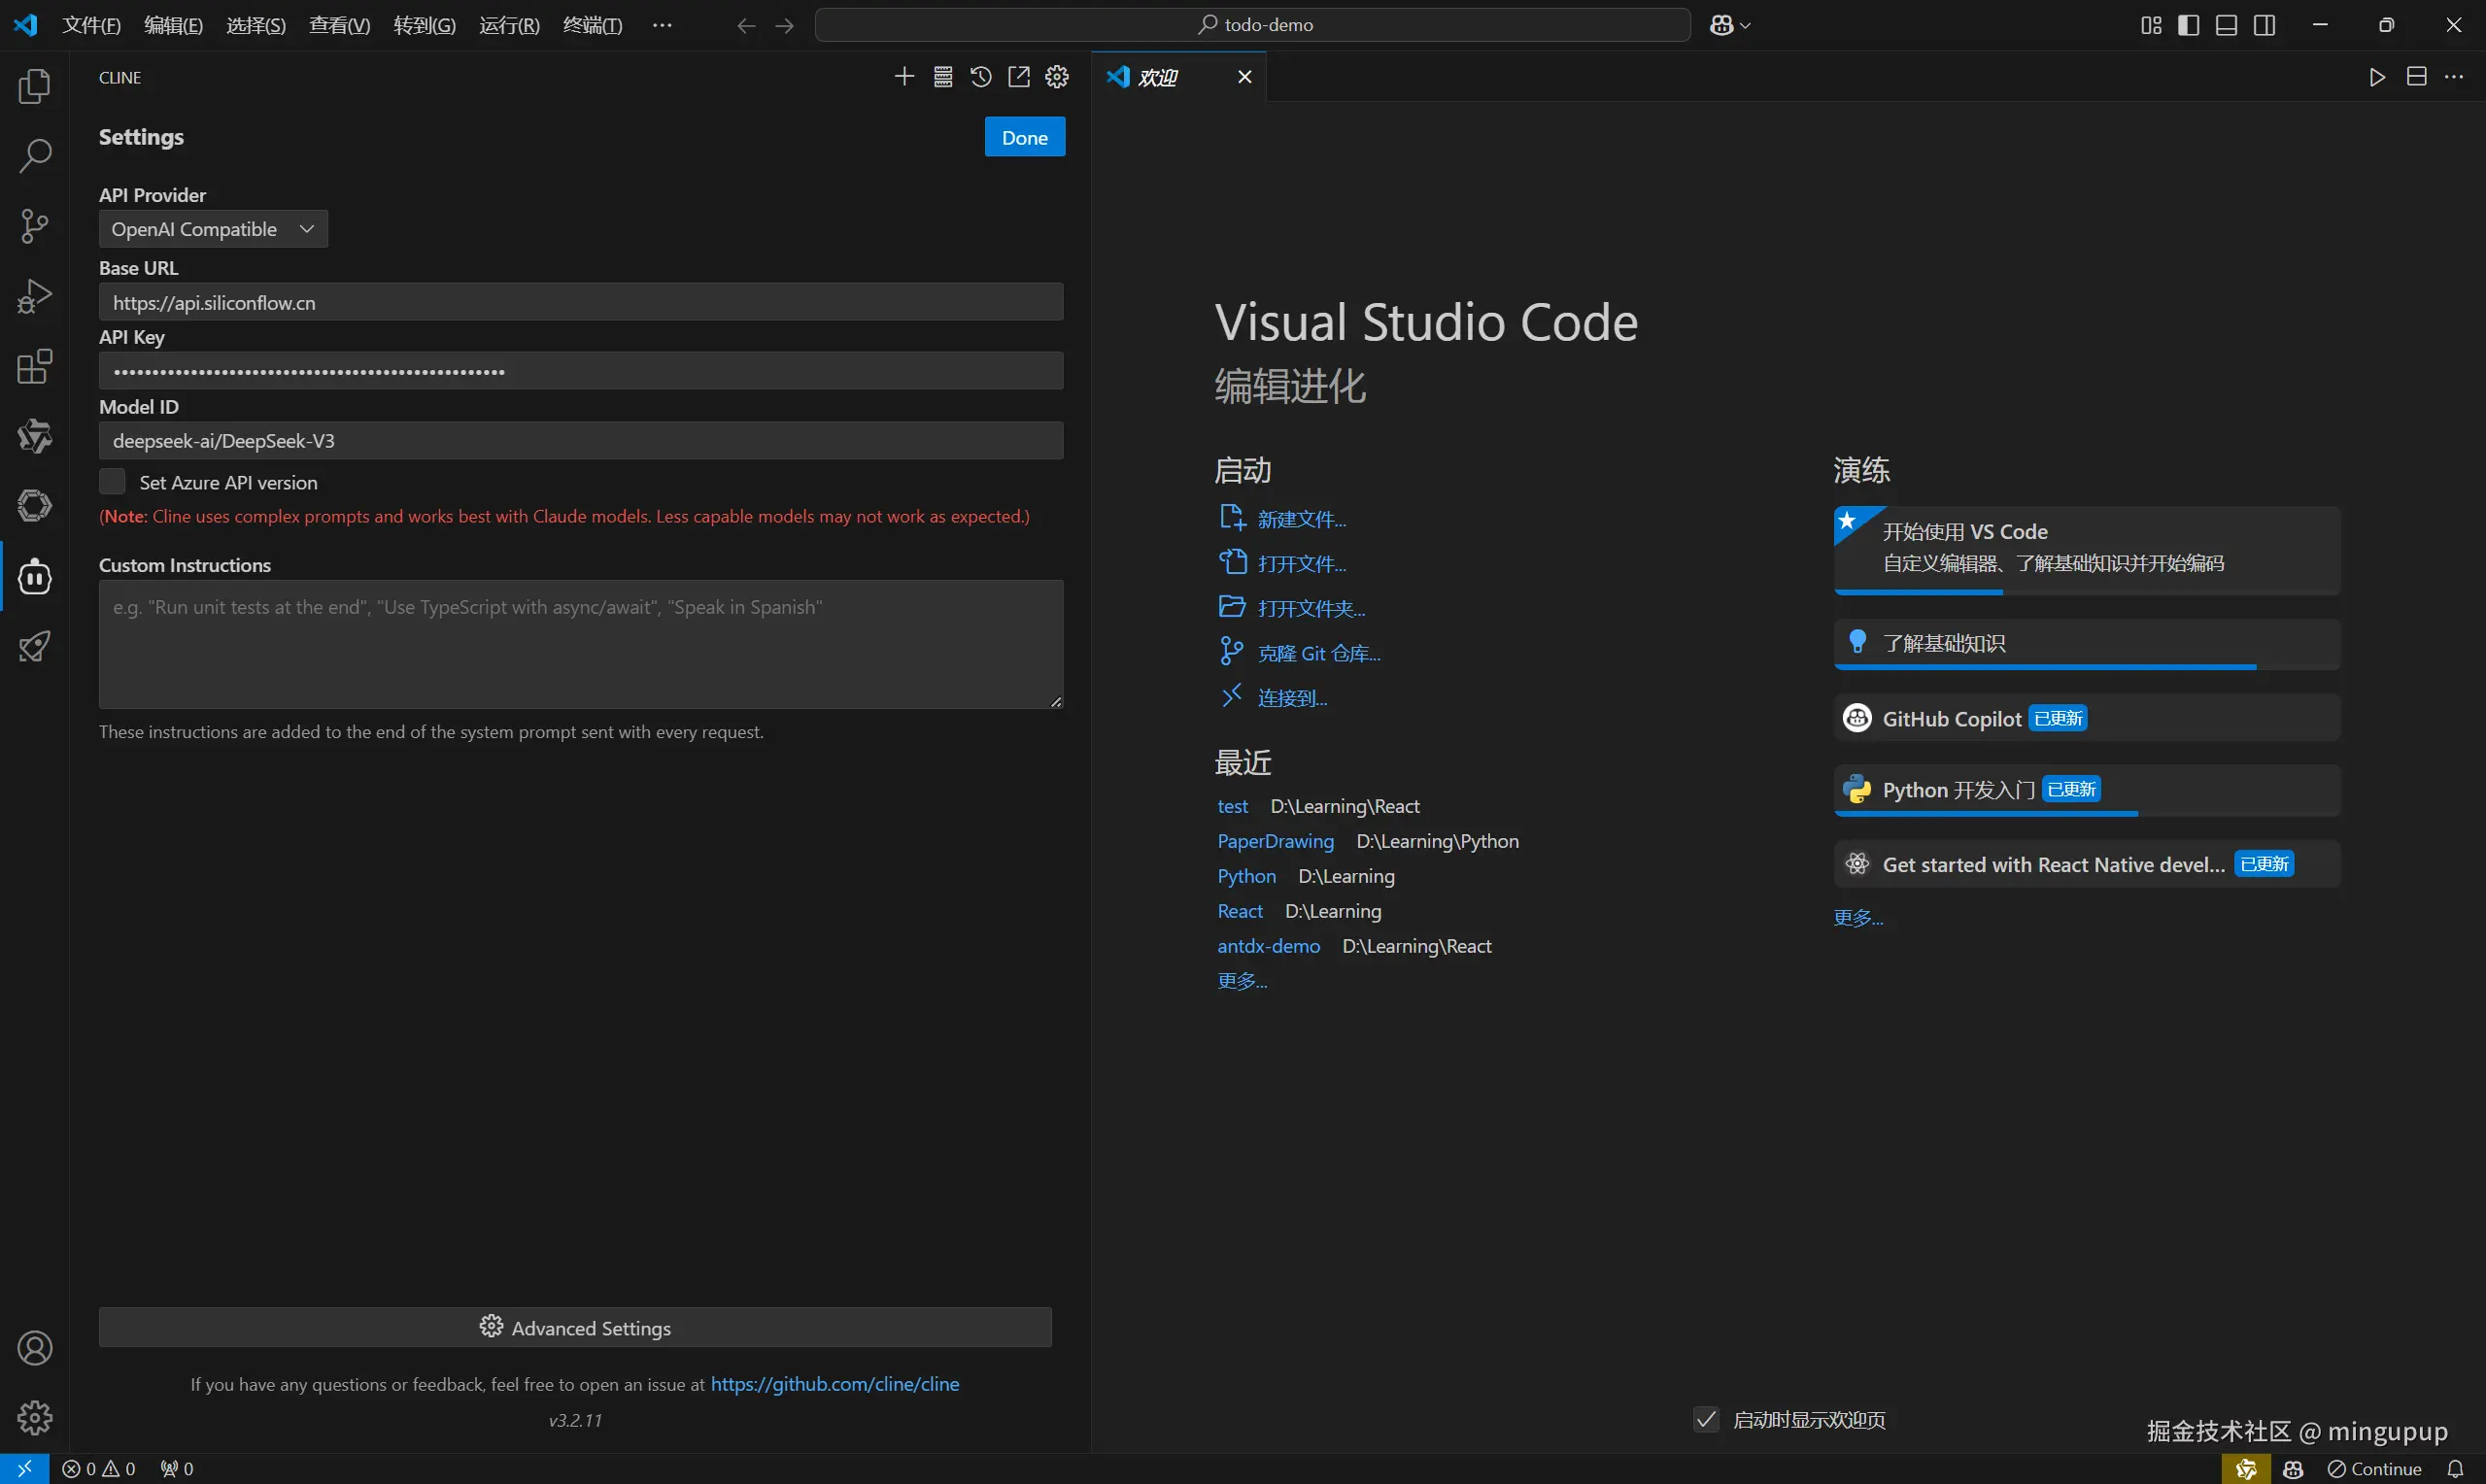Open Cline task history icon

[x=980, y=77]
